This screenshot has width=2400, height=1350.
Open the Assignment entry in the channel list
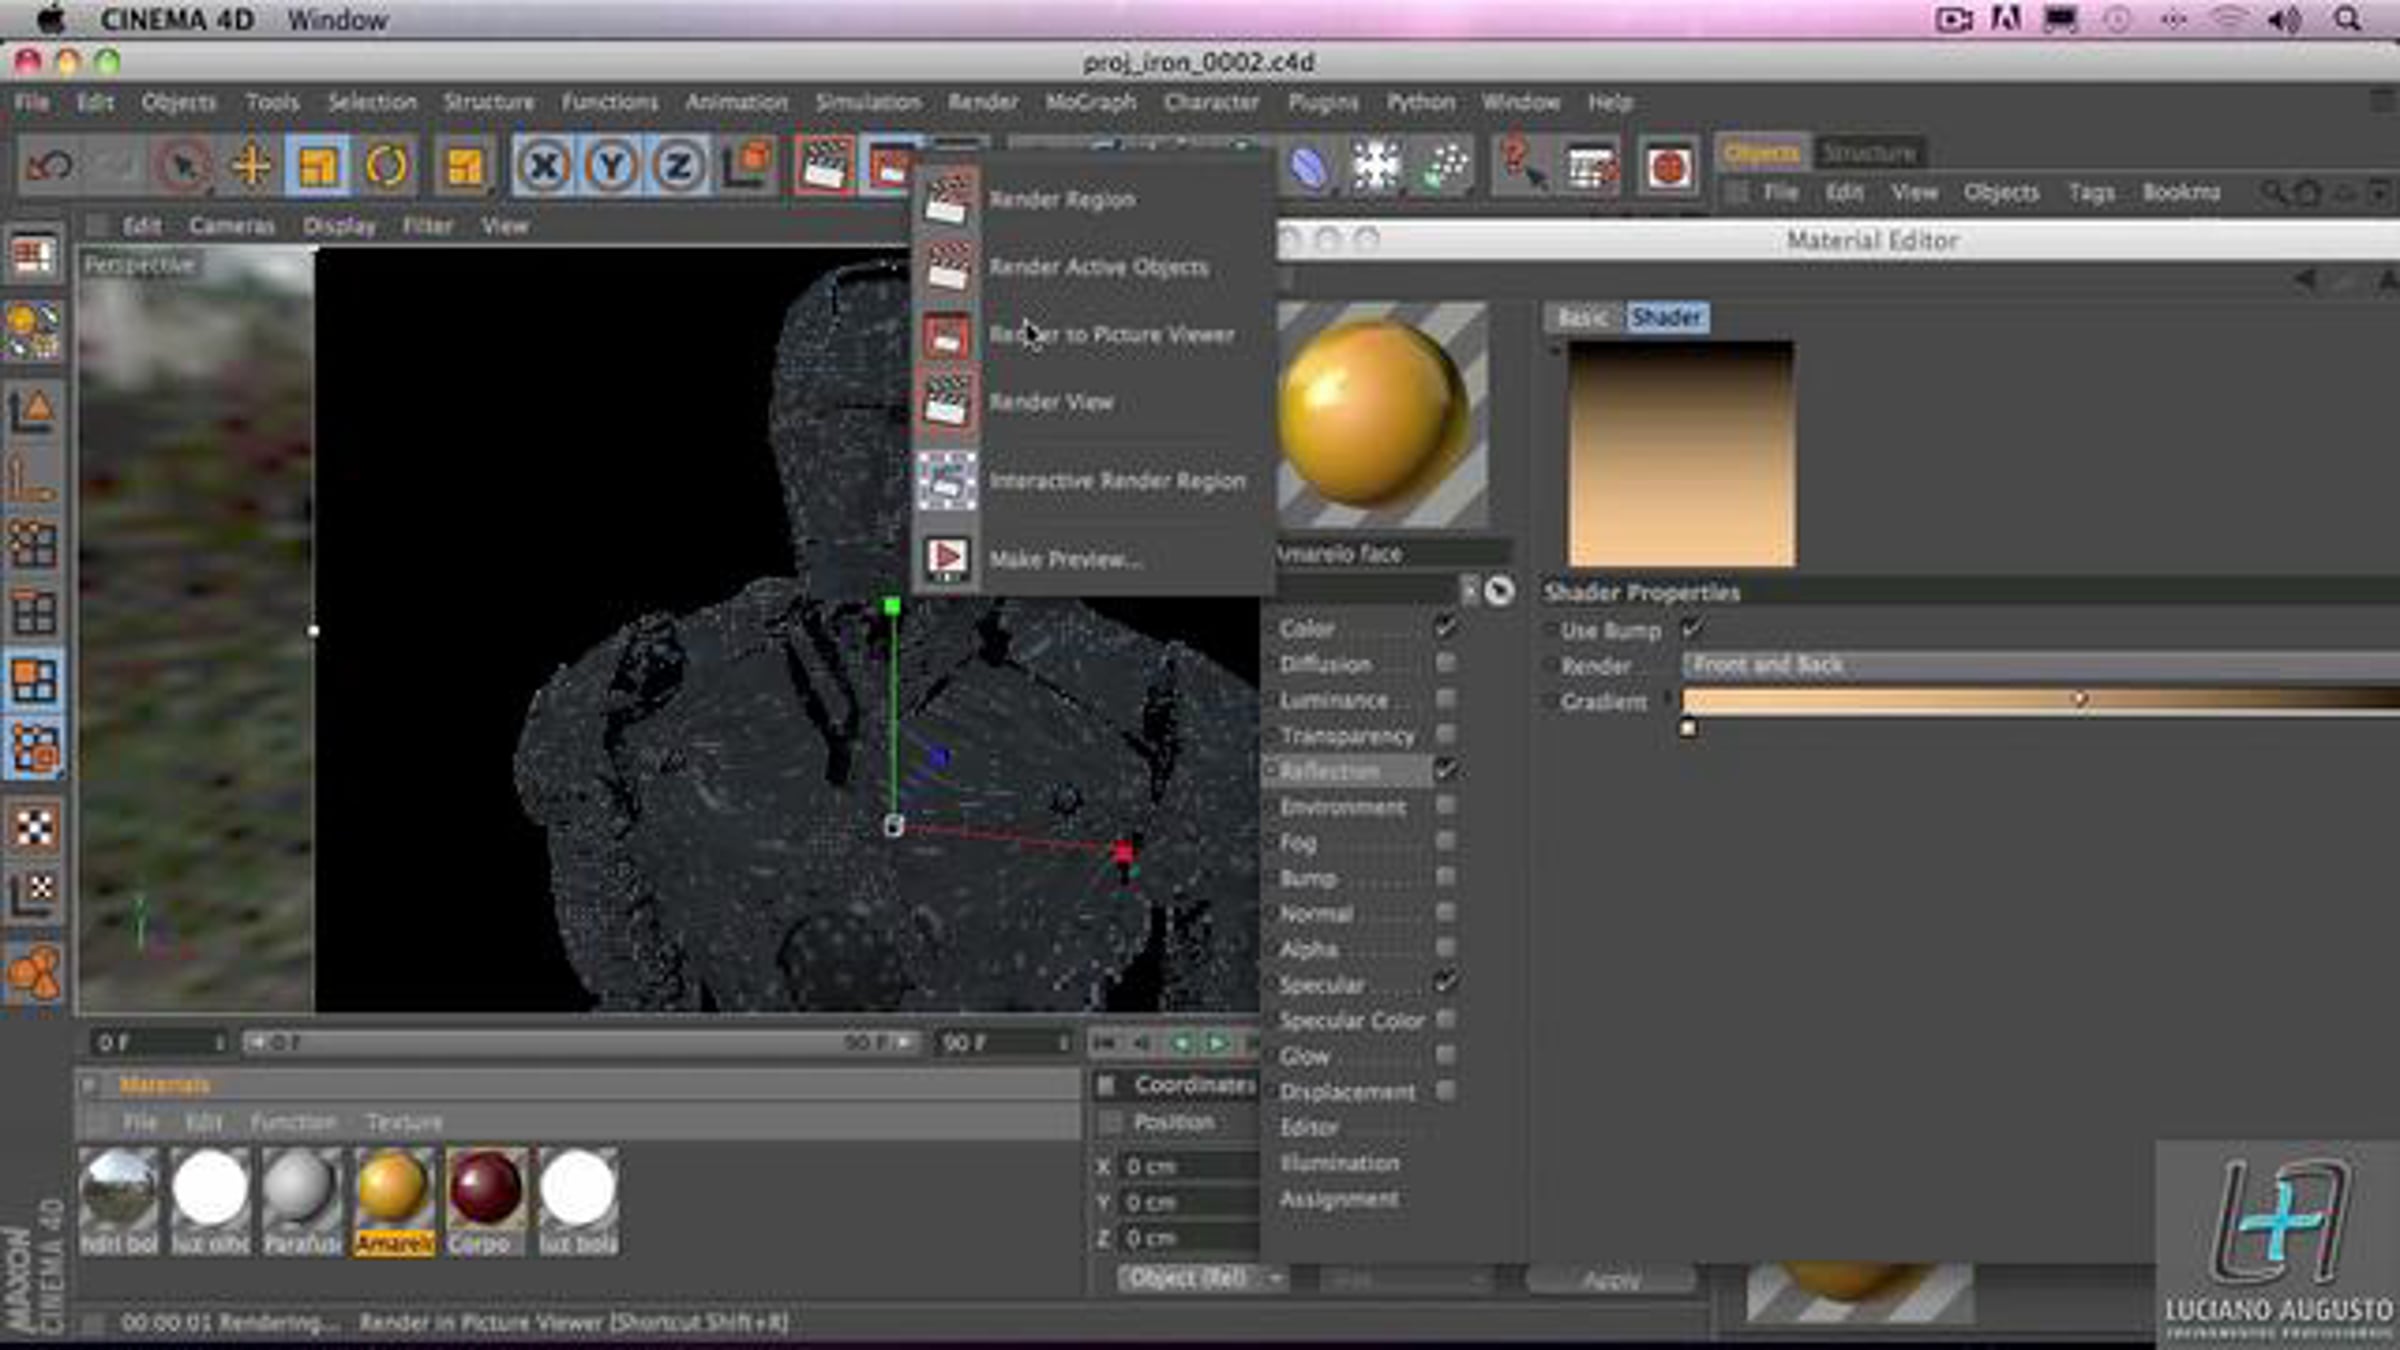point(1339,1199)
